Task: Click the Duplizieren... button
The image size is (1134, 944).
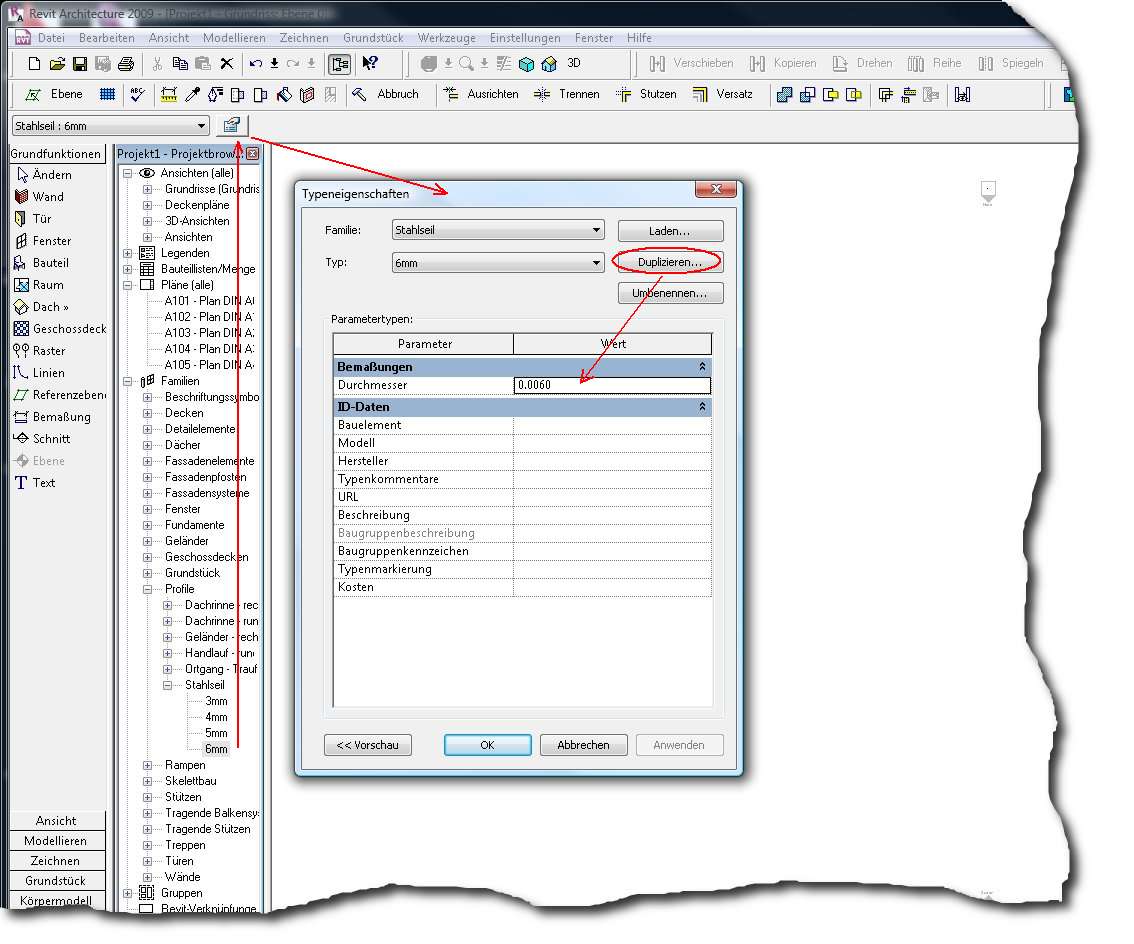Action: [x=670, y=262]
